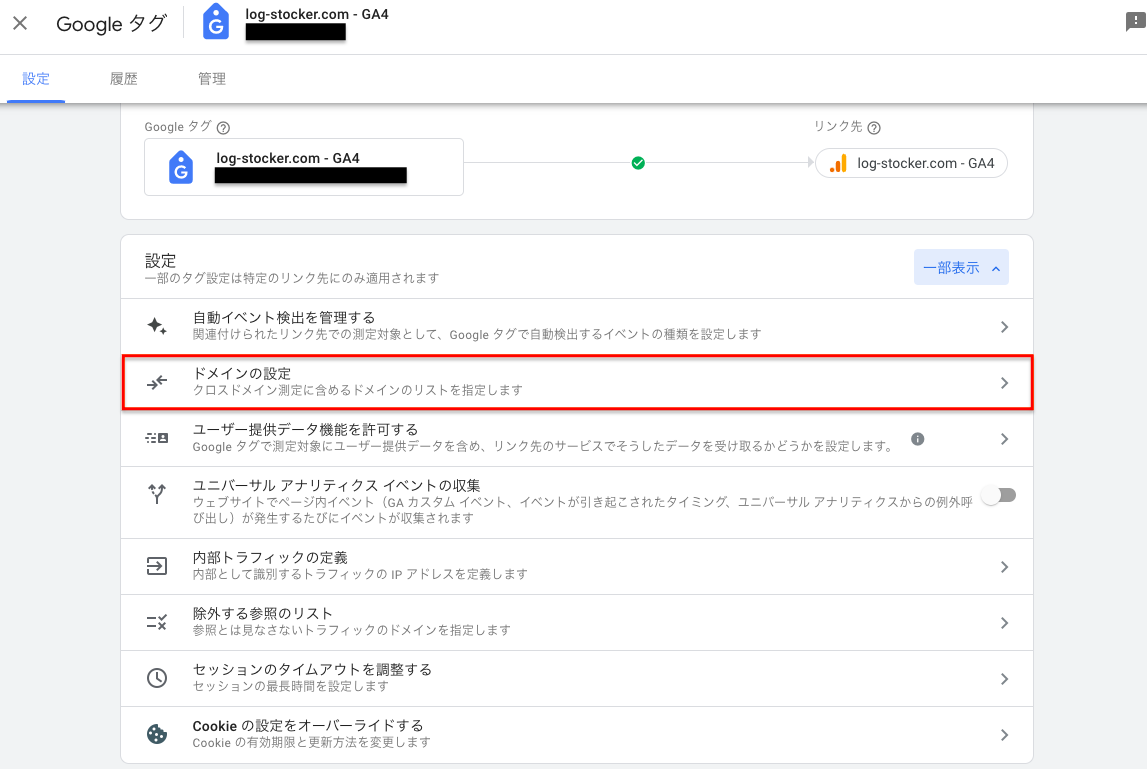Open 自動イベント検出を管理する setting
This screenshot has height=769, width=1147.
point(577,326)
